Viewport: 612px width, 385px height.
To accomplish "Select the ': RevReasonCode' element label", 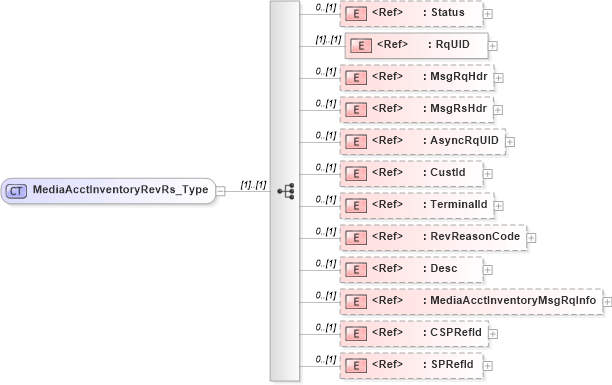I will [x=471, y=237].
